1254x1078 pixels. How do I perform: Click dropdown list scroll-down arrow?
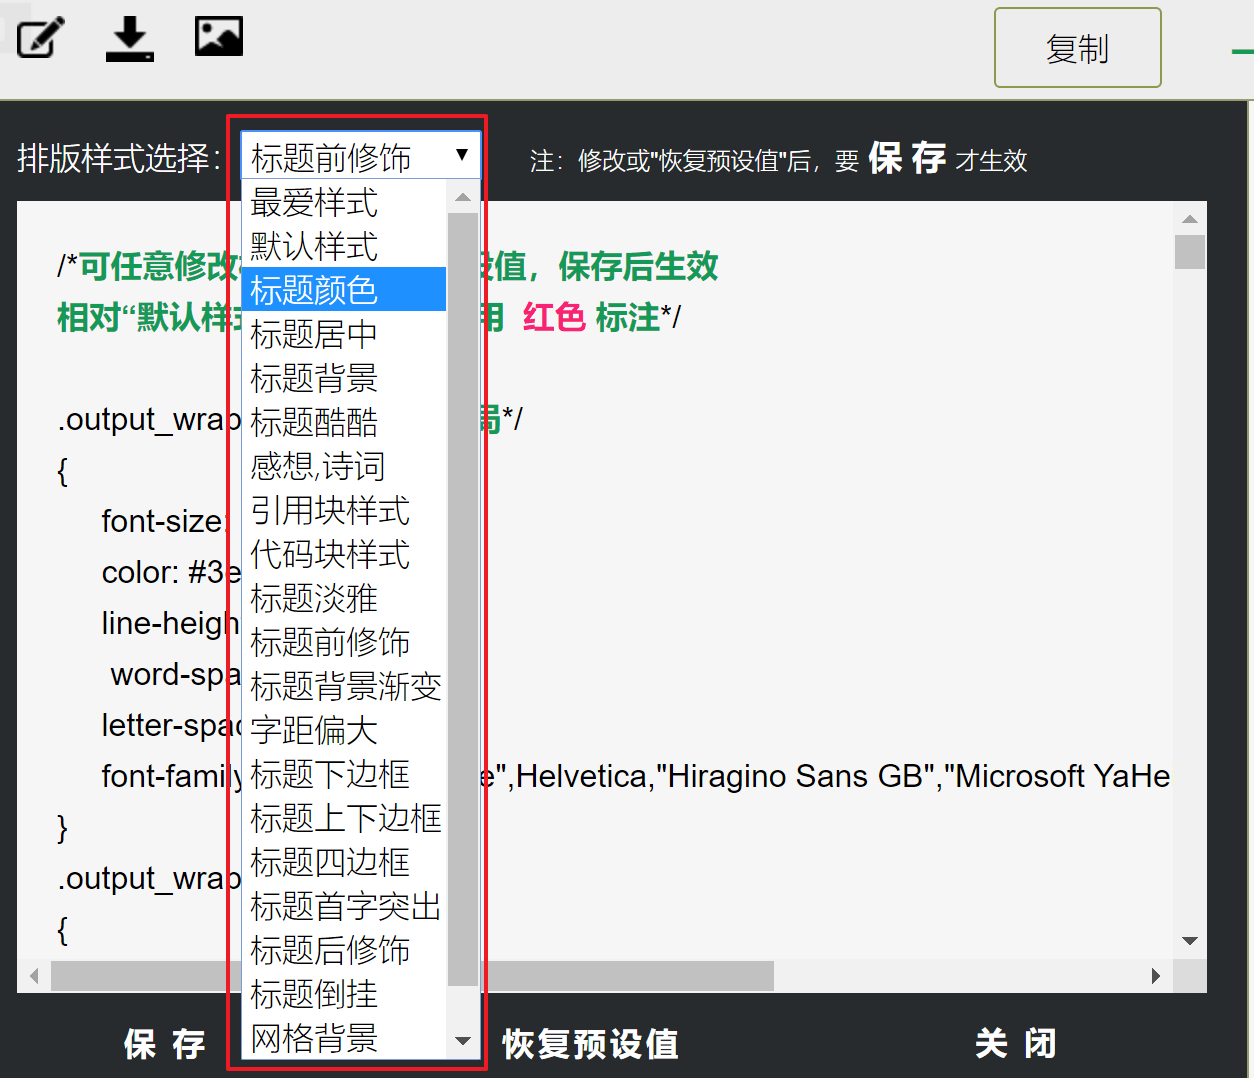coord(463,1041)
